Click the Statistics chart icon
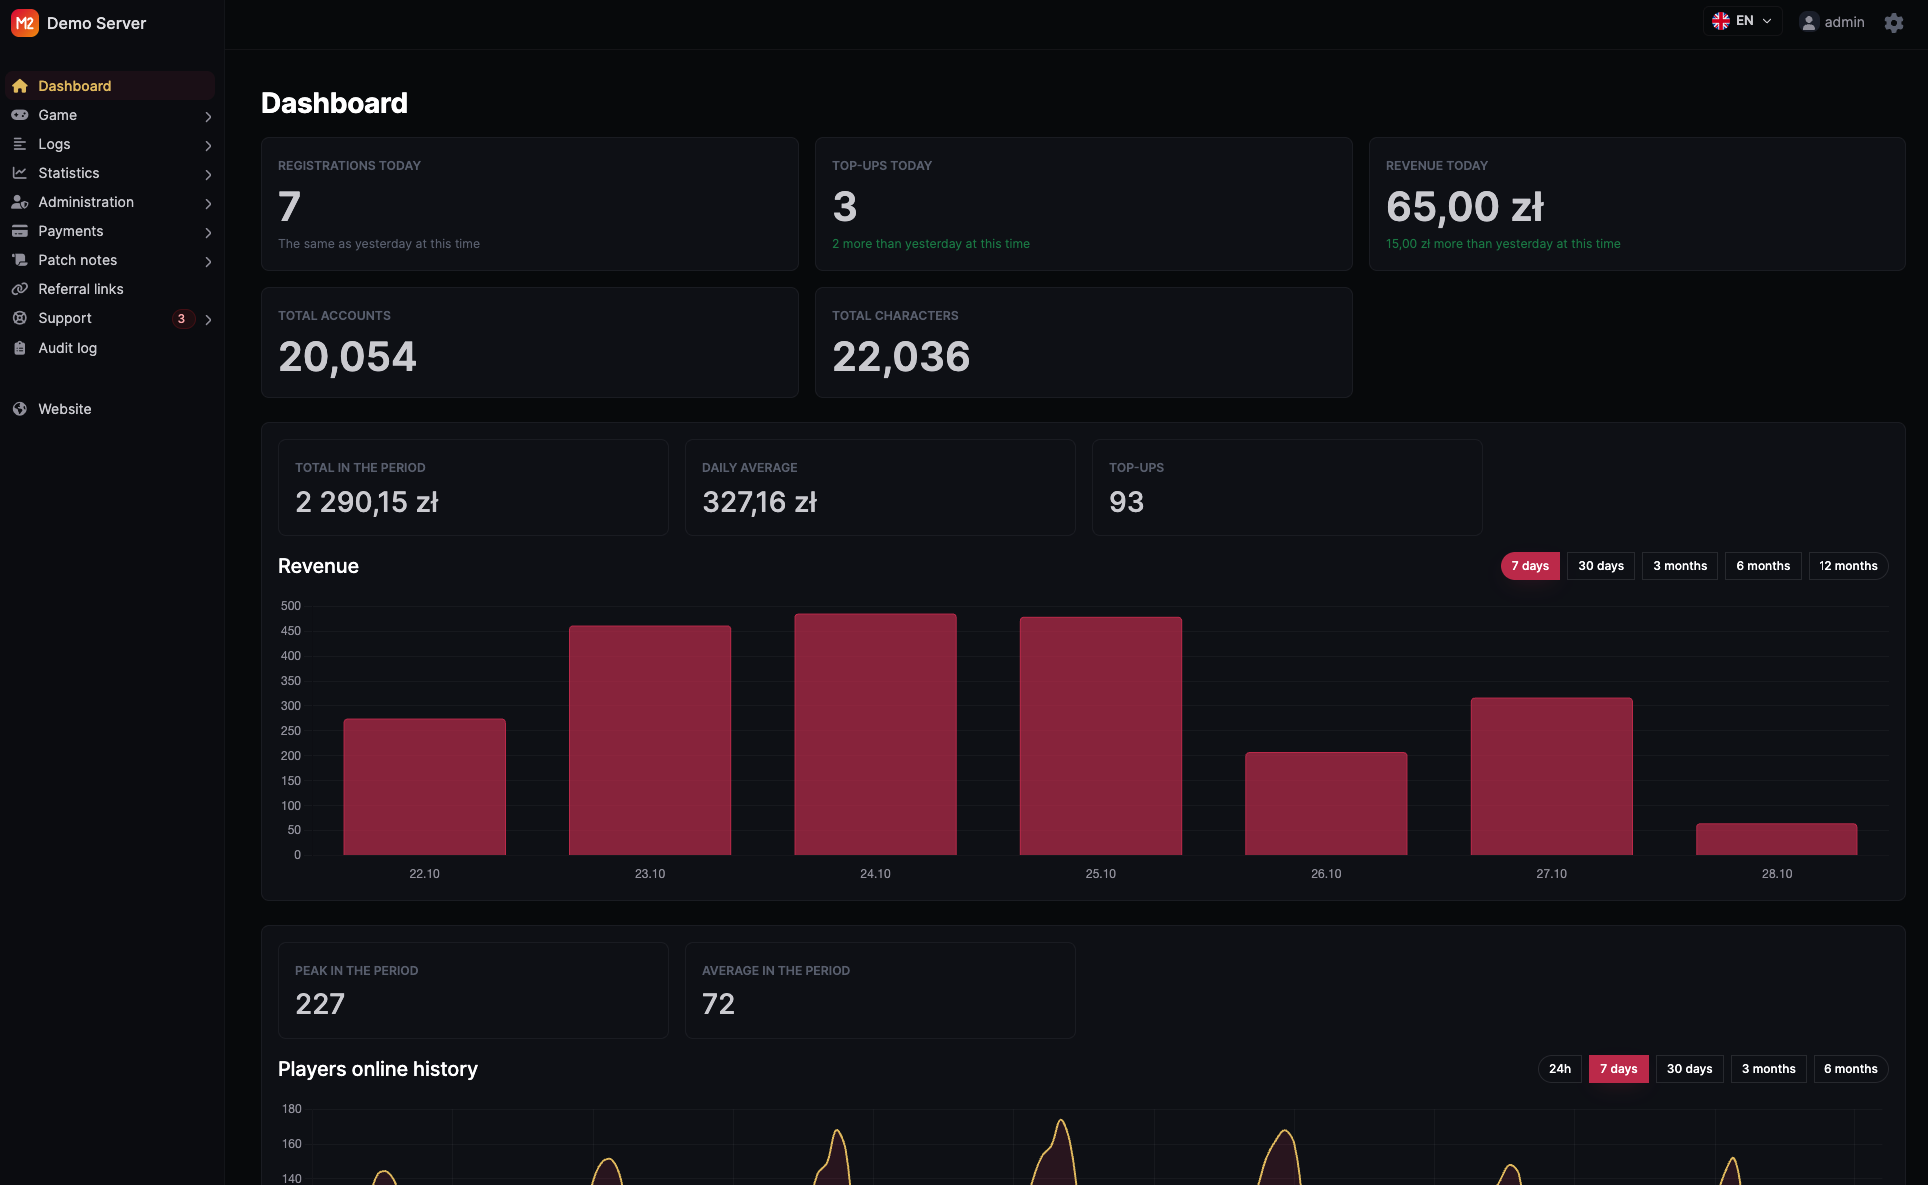This screenshot has width=1928, height=1185. click(20, 173)
